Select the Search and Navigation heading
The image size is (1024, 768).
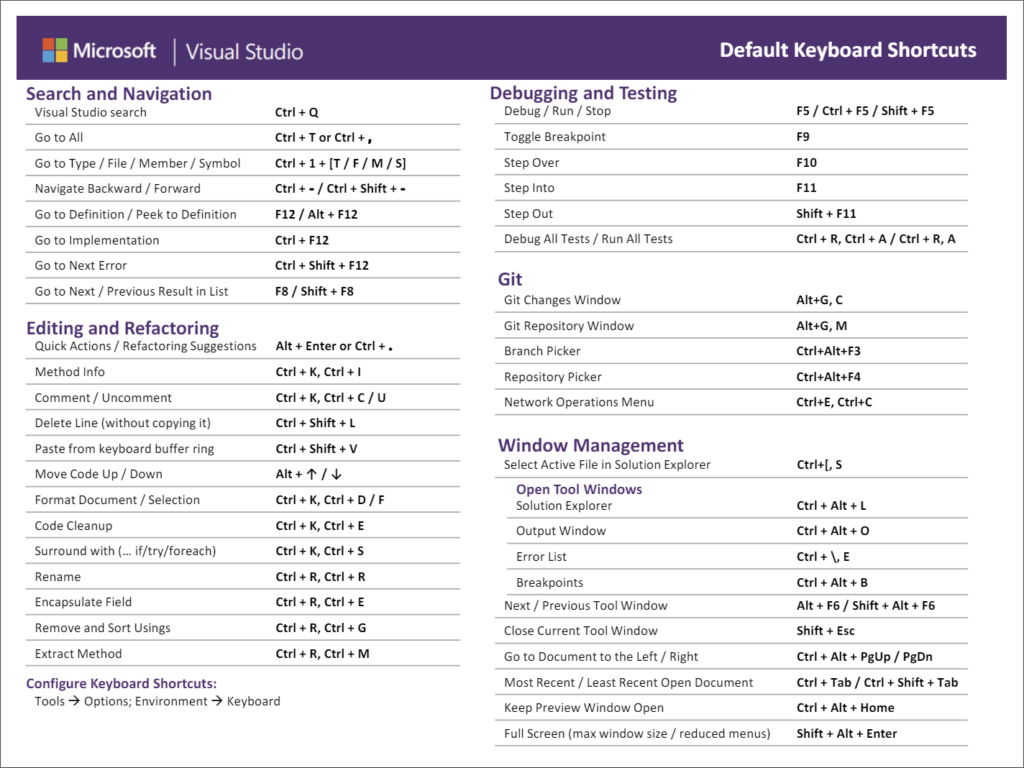(x=118, y=94)
